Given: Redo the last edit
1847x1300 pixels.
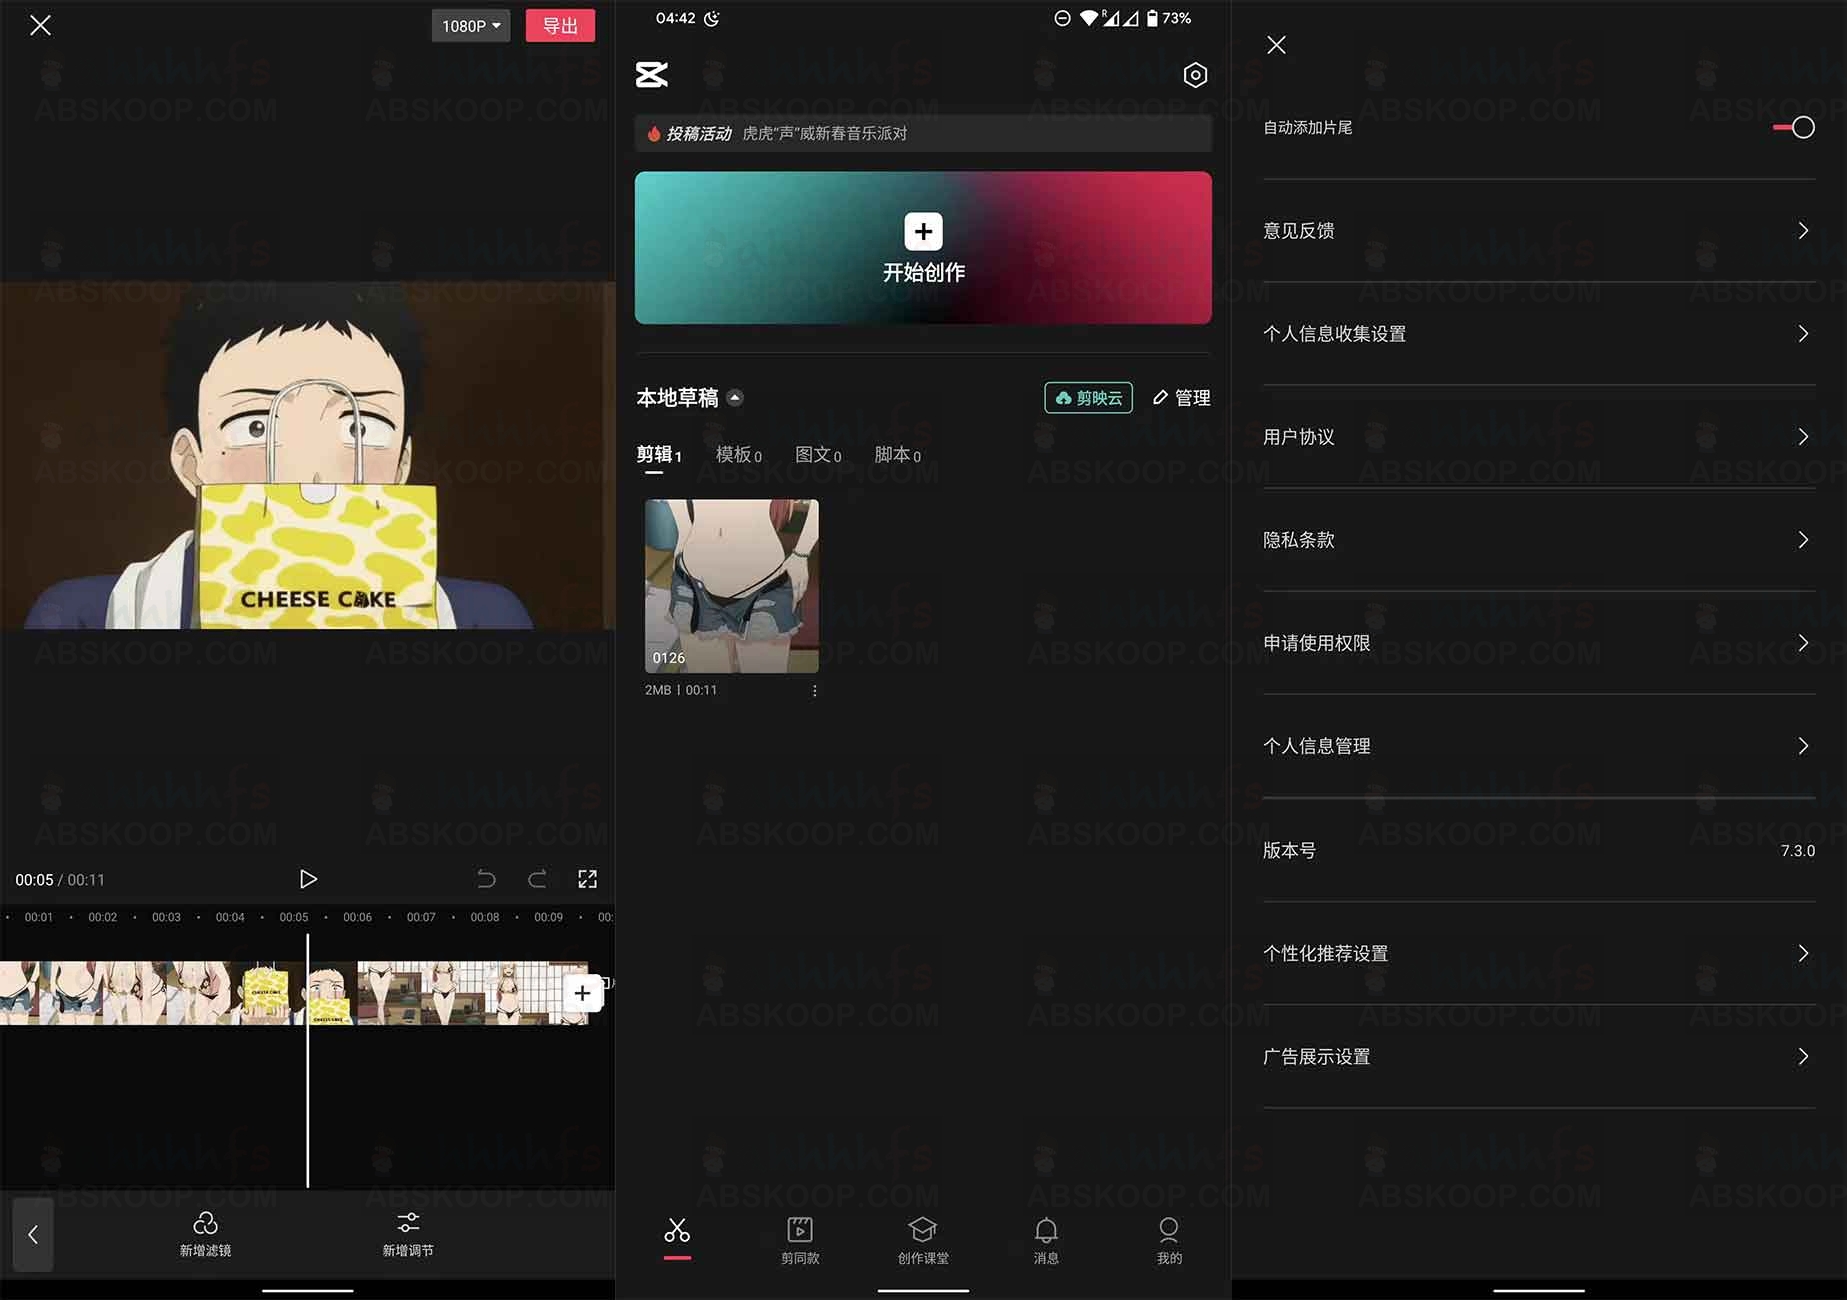Looking at the screenshot, I should 537,879.
